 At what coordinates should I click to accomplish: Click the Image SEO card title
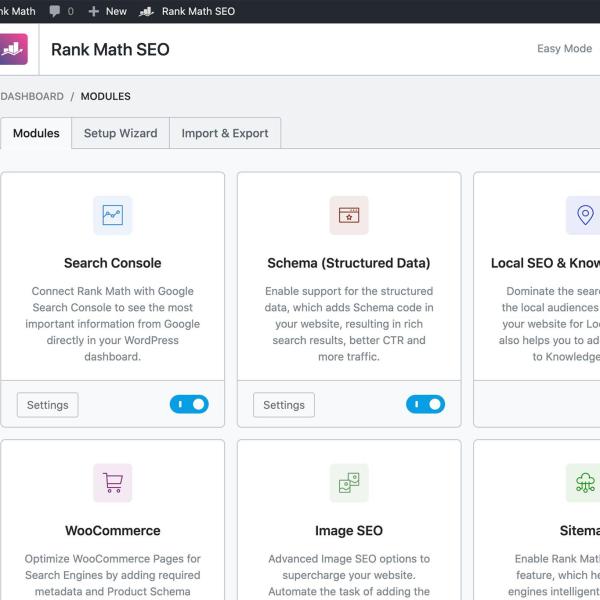pyautogui.click(x=349, y=531)
